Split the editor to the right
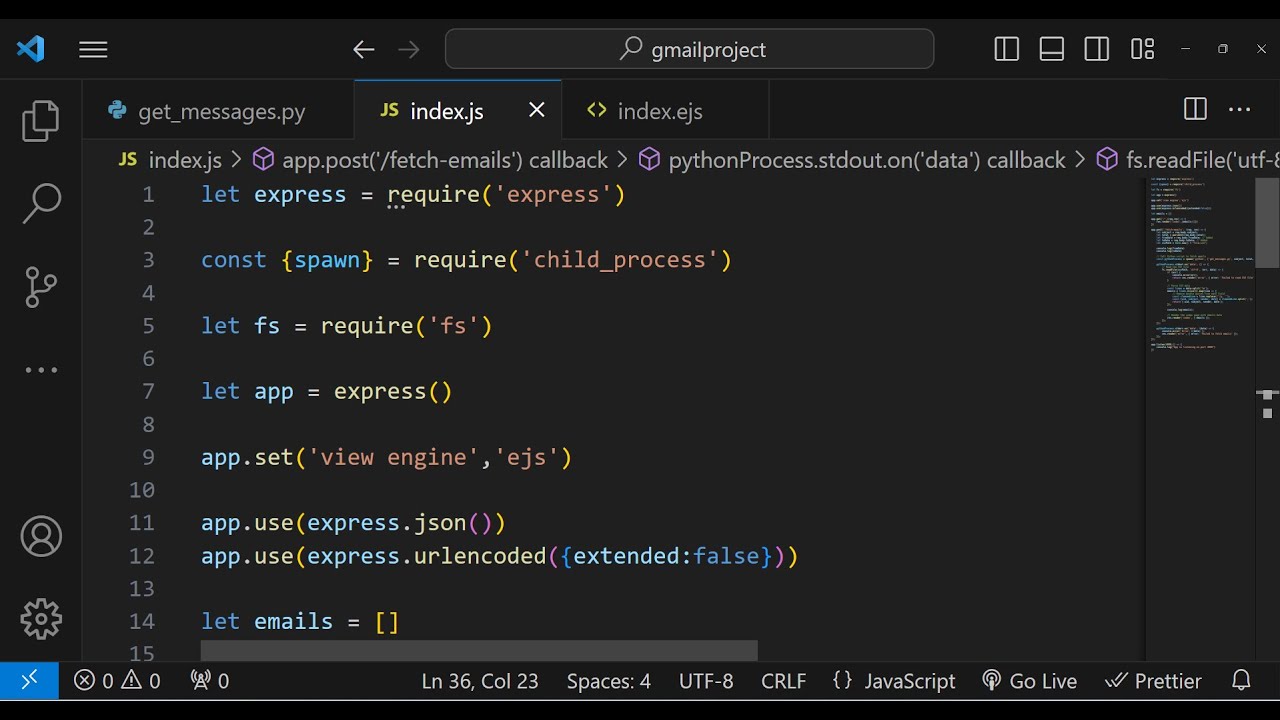 1195,110
